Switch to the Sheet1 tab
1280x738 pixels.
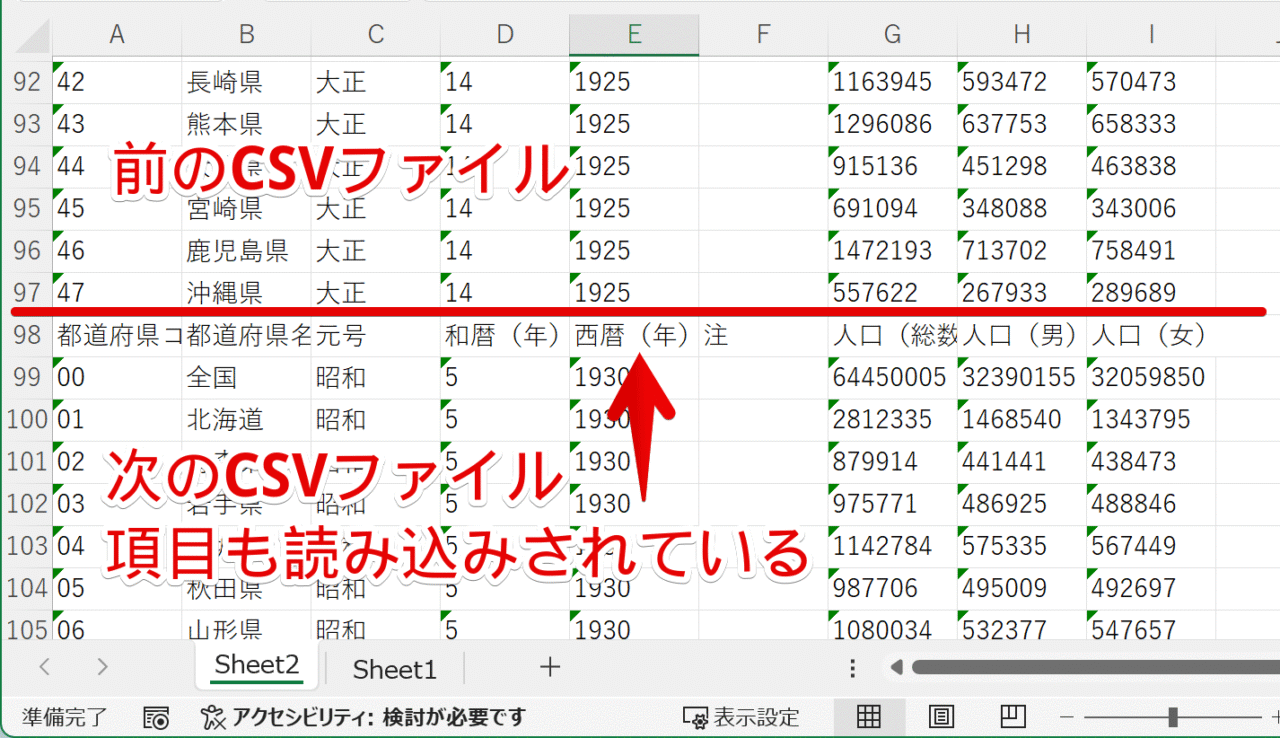[x=394, y=667]
